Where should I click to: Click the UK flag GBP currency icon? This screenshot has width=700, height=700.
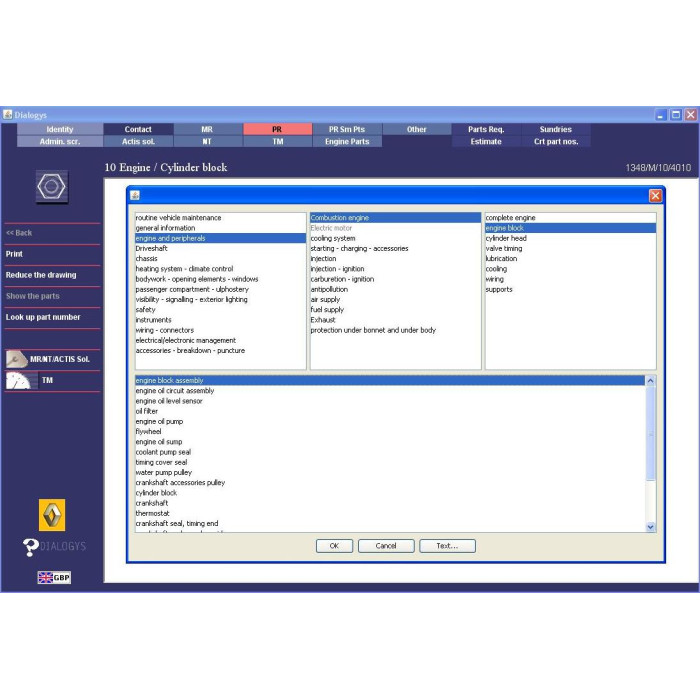(54, 577)
